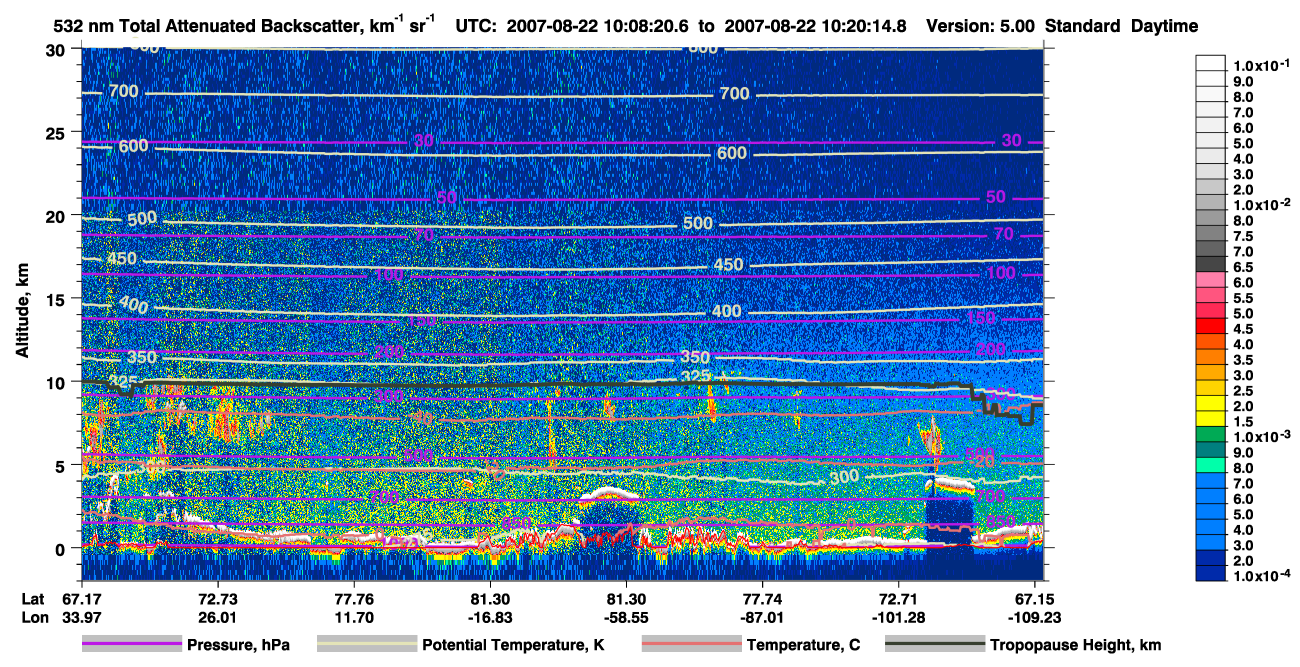The image size is (1300, 667).
Task: Click latitude value '67.15'
Action: pyautogui.click(x=1034, y=598)
